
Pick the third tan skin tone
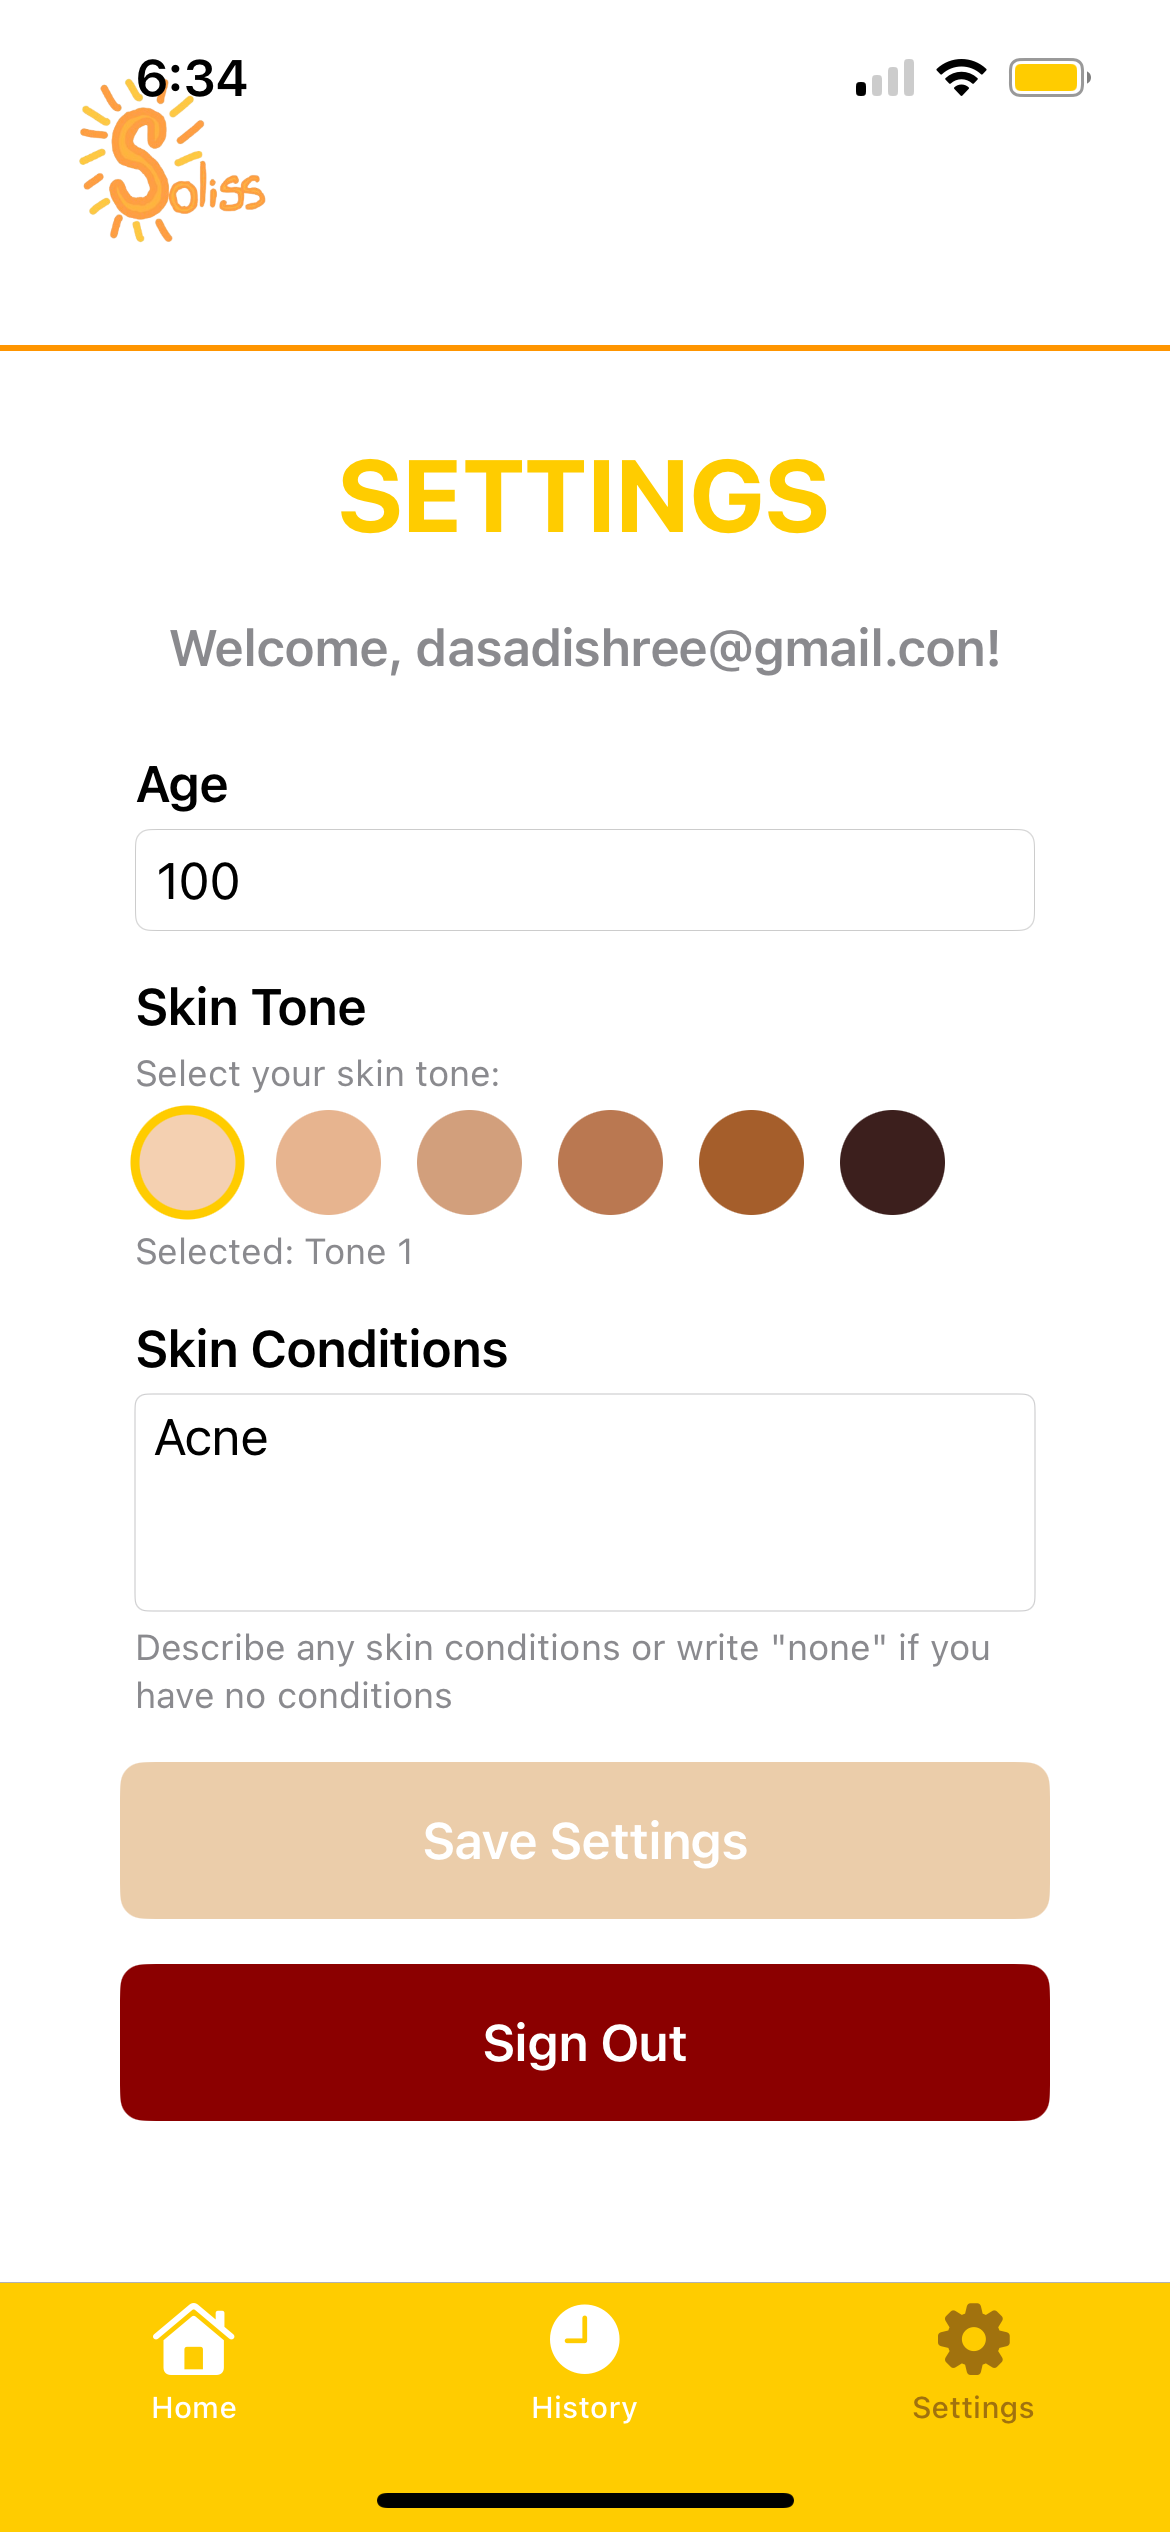tap(470, 1162)
